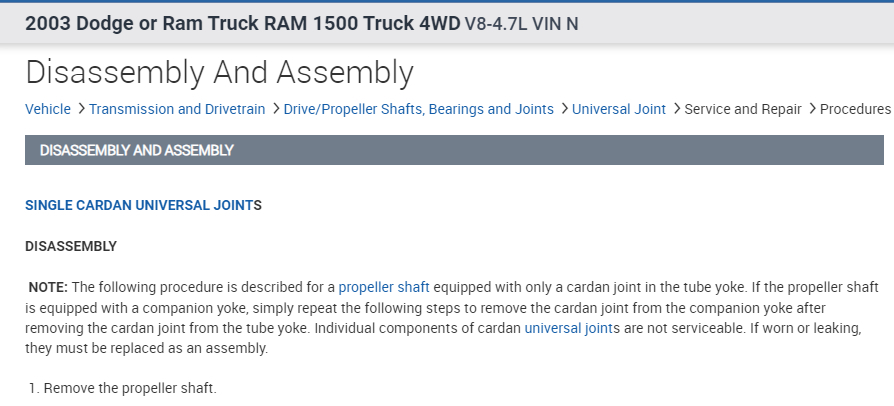The width and height of the screenshot is (894, 406).
Task: Click the bold DISASSEMBLY subheading
Action: coord(71,246)
